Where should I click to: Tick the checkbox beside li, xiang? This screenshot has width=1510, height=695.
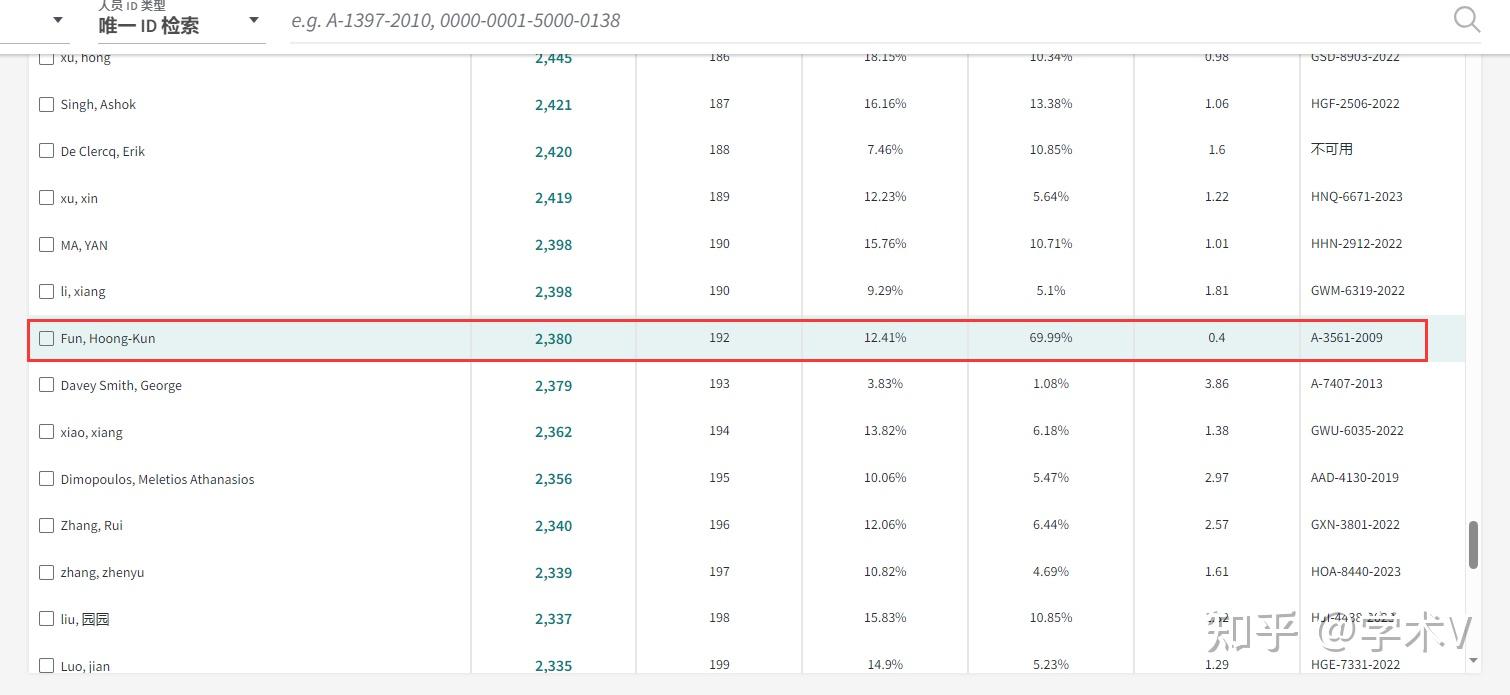46,291
